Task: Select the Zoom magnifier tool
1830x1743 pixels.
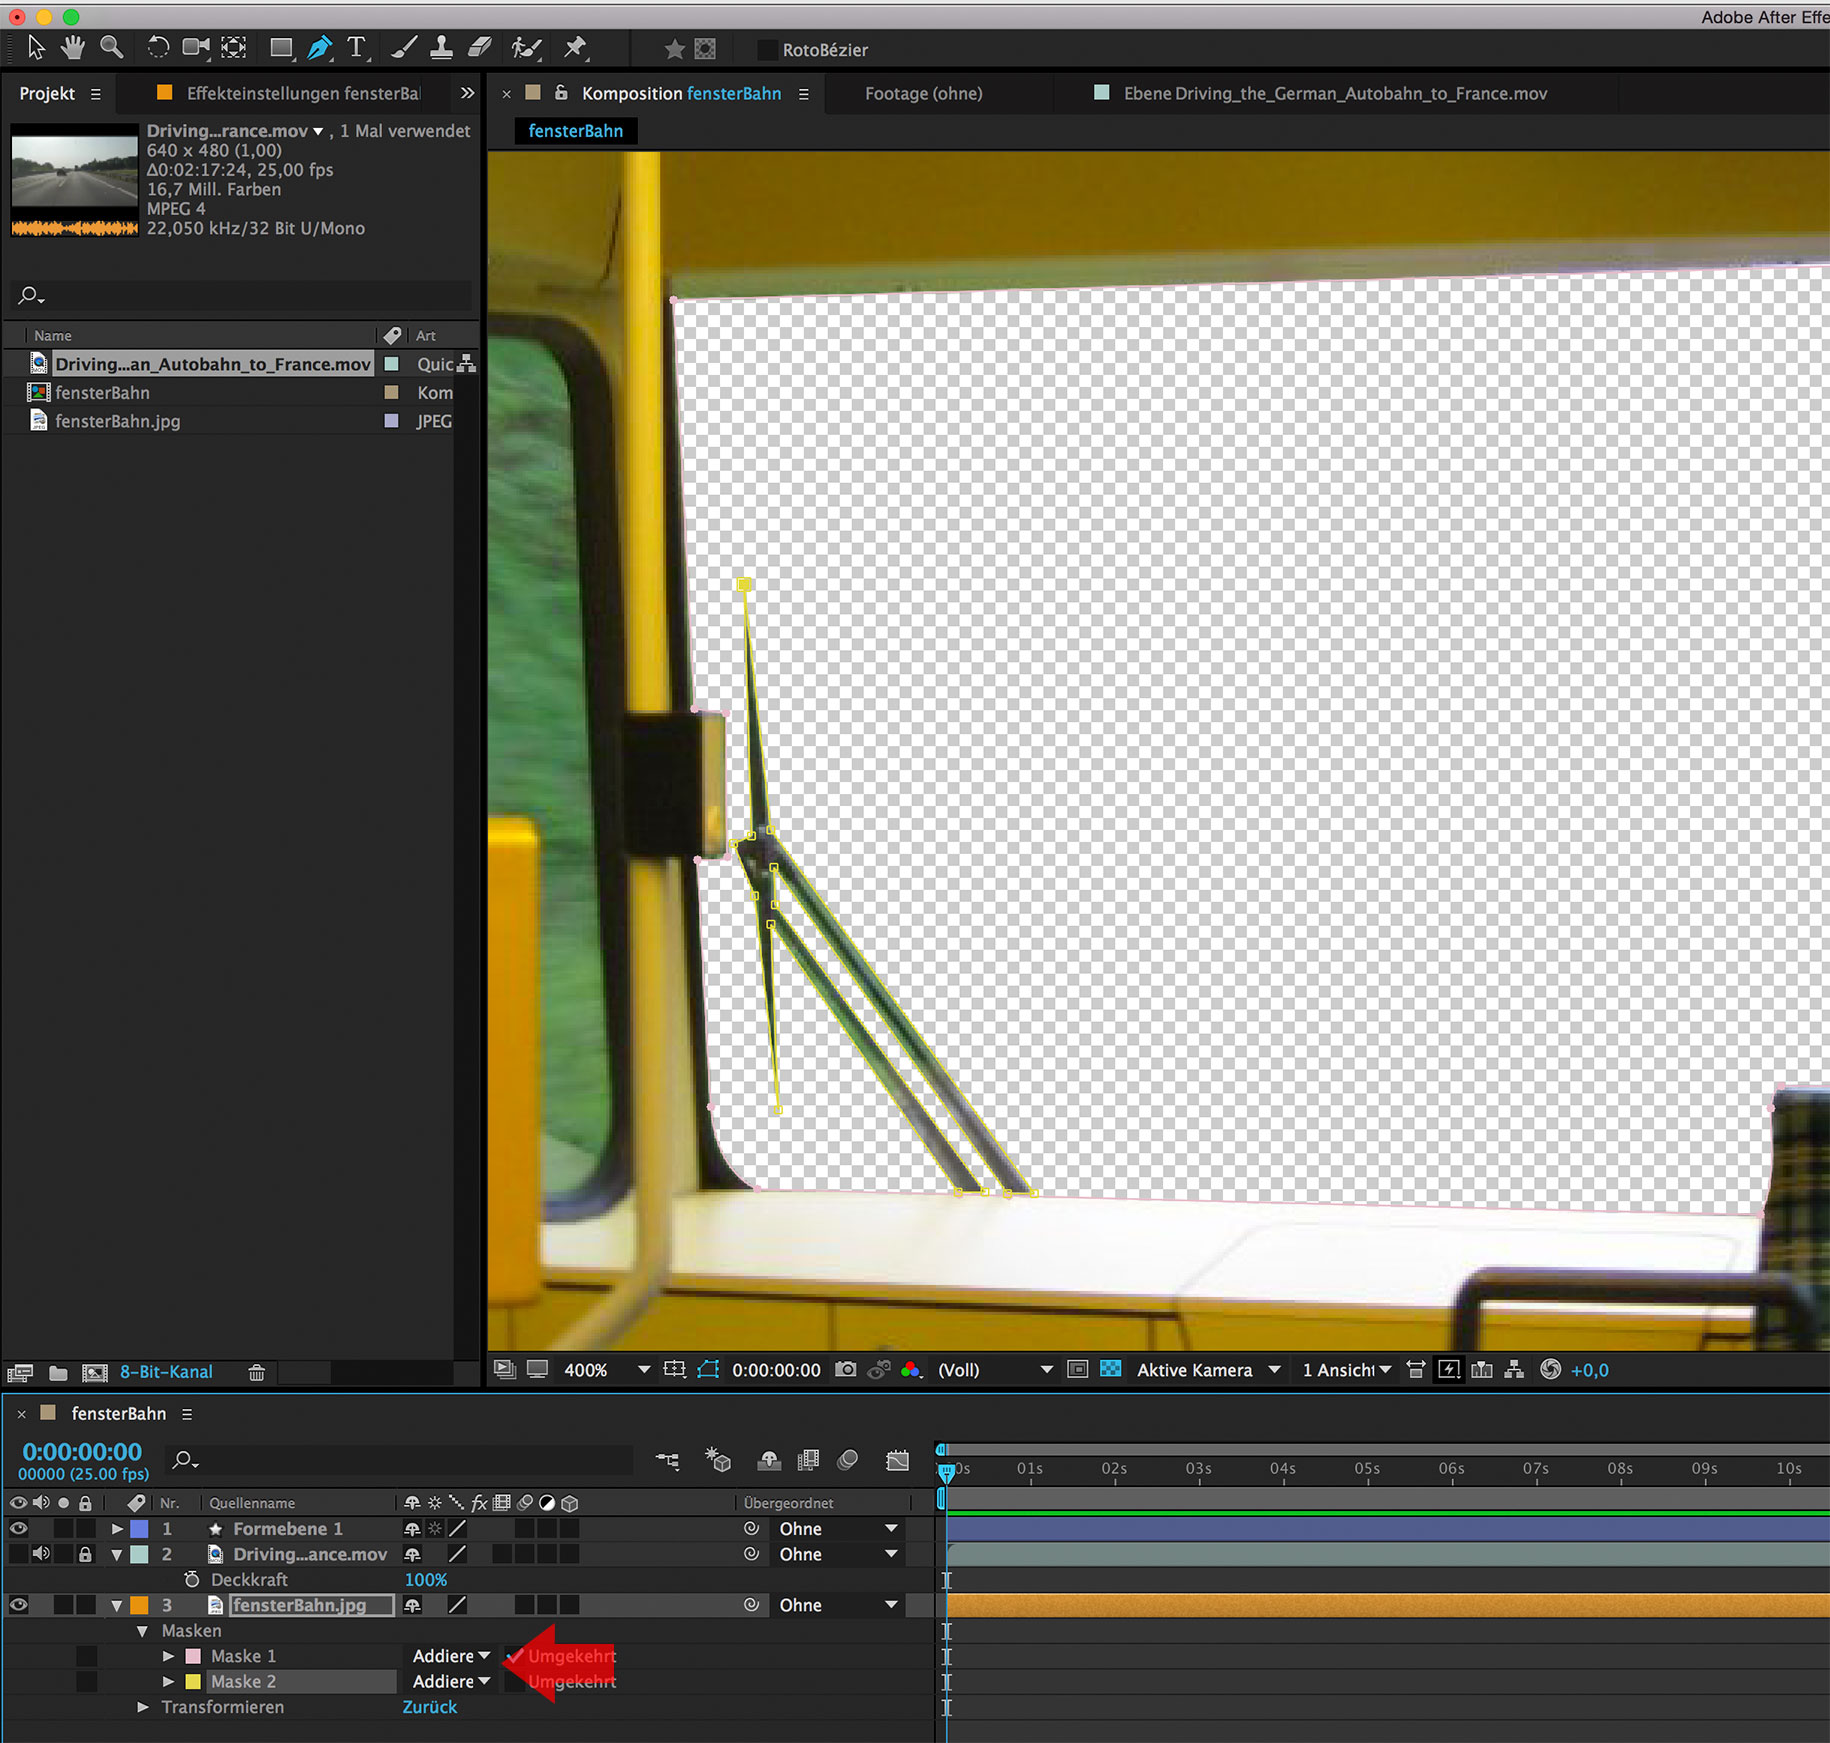Action: 112,47
